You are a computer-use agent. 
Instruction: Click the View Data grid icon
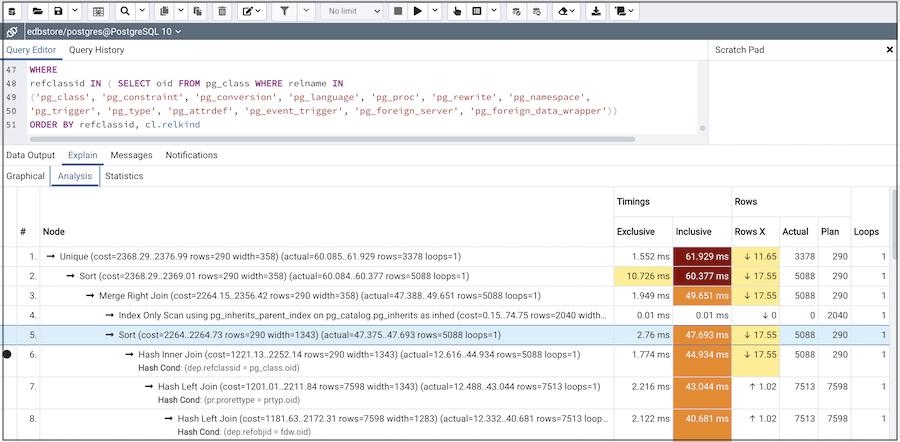pos(98,11)
